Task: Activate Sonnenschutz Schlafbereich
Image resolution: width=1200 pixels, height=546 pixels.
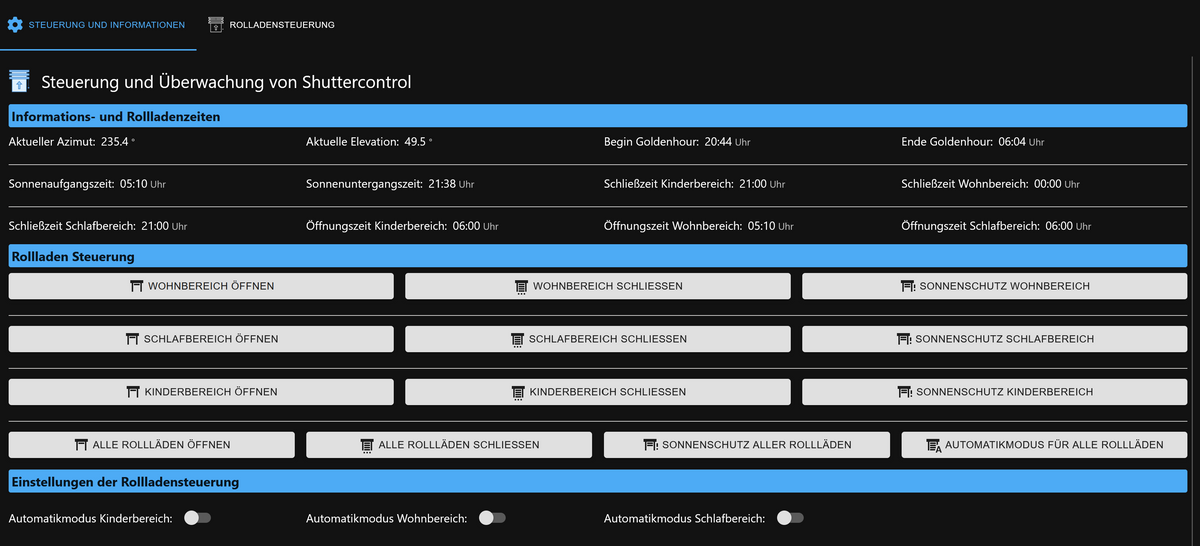Action: point(994,339)
